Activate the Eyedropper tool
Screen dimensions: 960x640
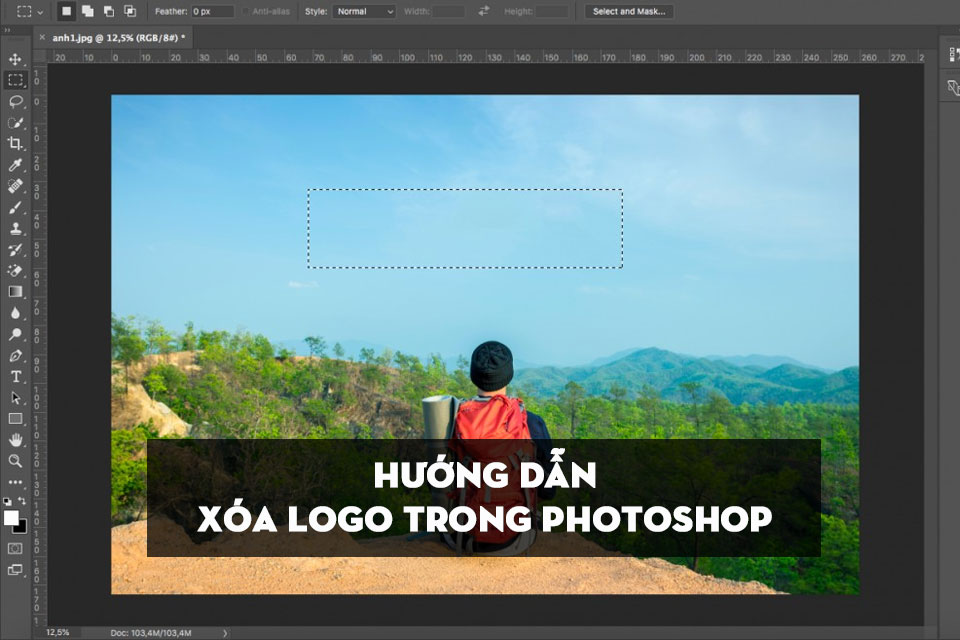15,165
